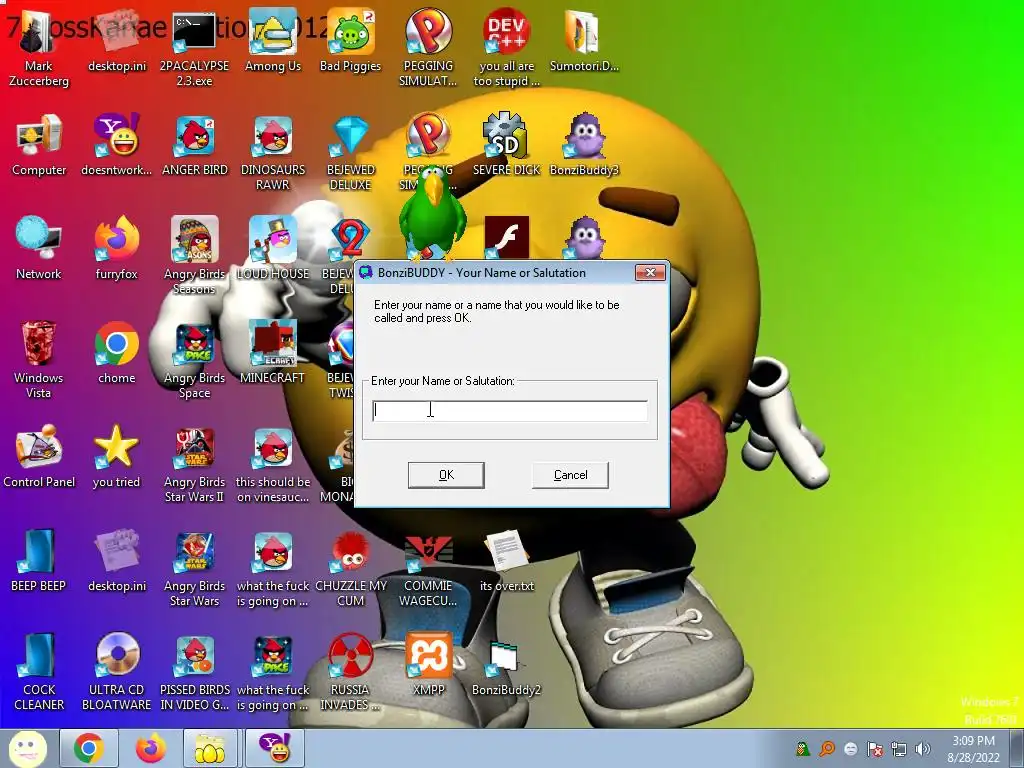The width and height of the screenshot is (1024, 768).
Task: Select the 2PACALYPSE 2.3.exe icon
Action: point(194,47)
